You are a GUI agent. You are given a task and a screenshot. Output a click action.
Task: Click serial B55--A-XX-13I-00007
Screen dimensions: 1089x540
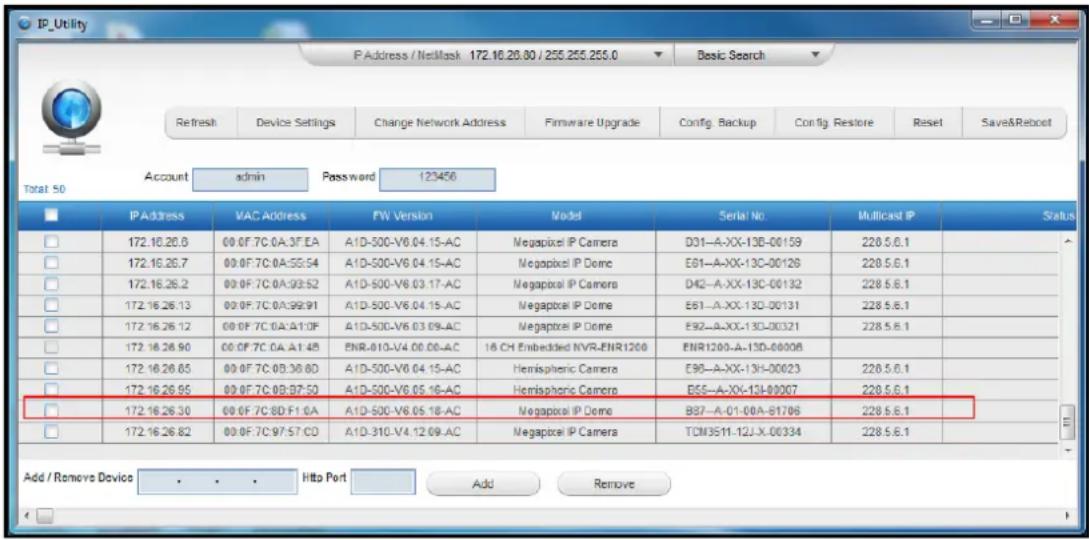pos(742,389)
